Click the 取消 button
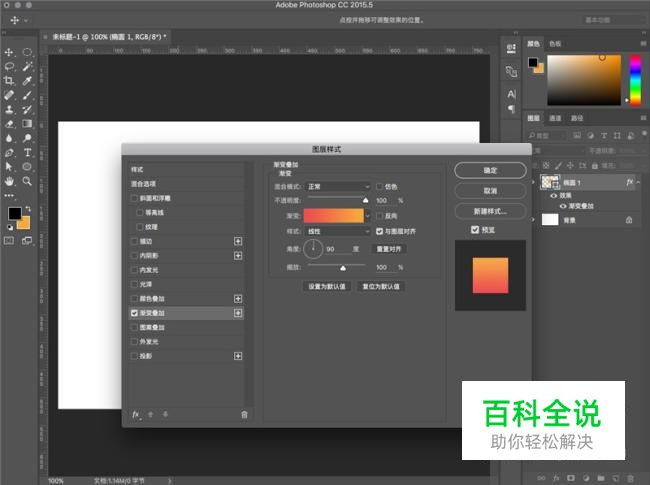 [x=490, y=191]
